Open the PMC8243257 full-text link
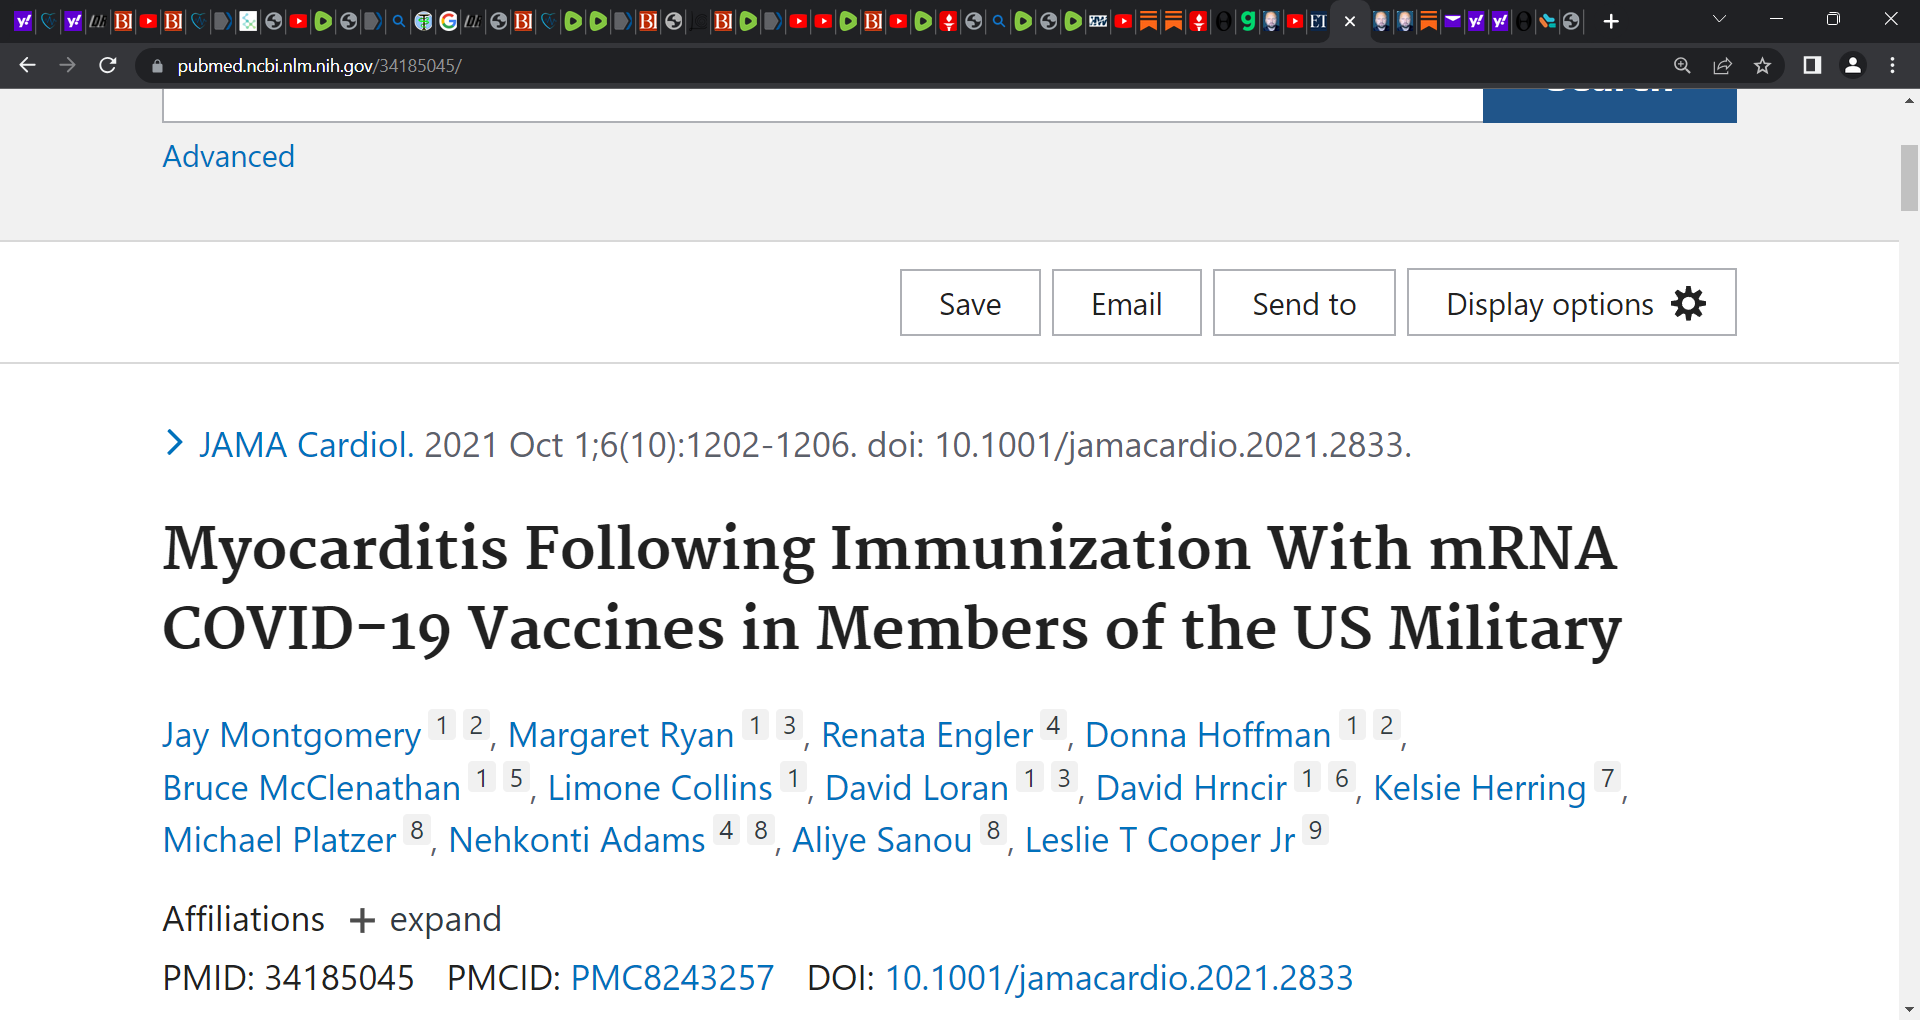Screen dimensions: 1920x1020 coord(672,977)
